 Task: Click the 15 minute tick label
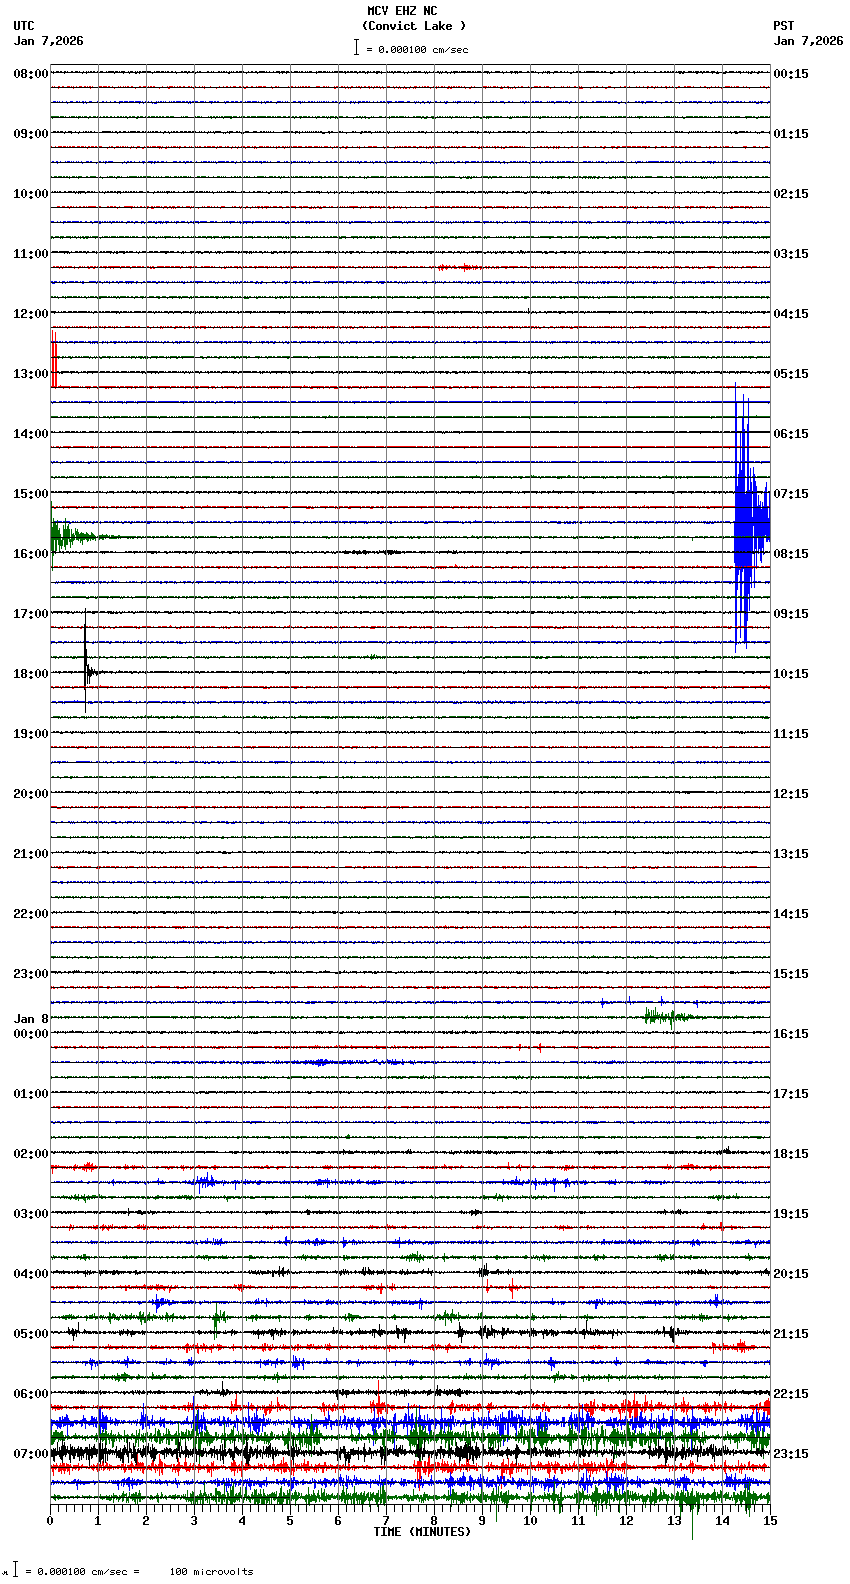770,1522
